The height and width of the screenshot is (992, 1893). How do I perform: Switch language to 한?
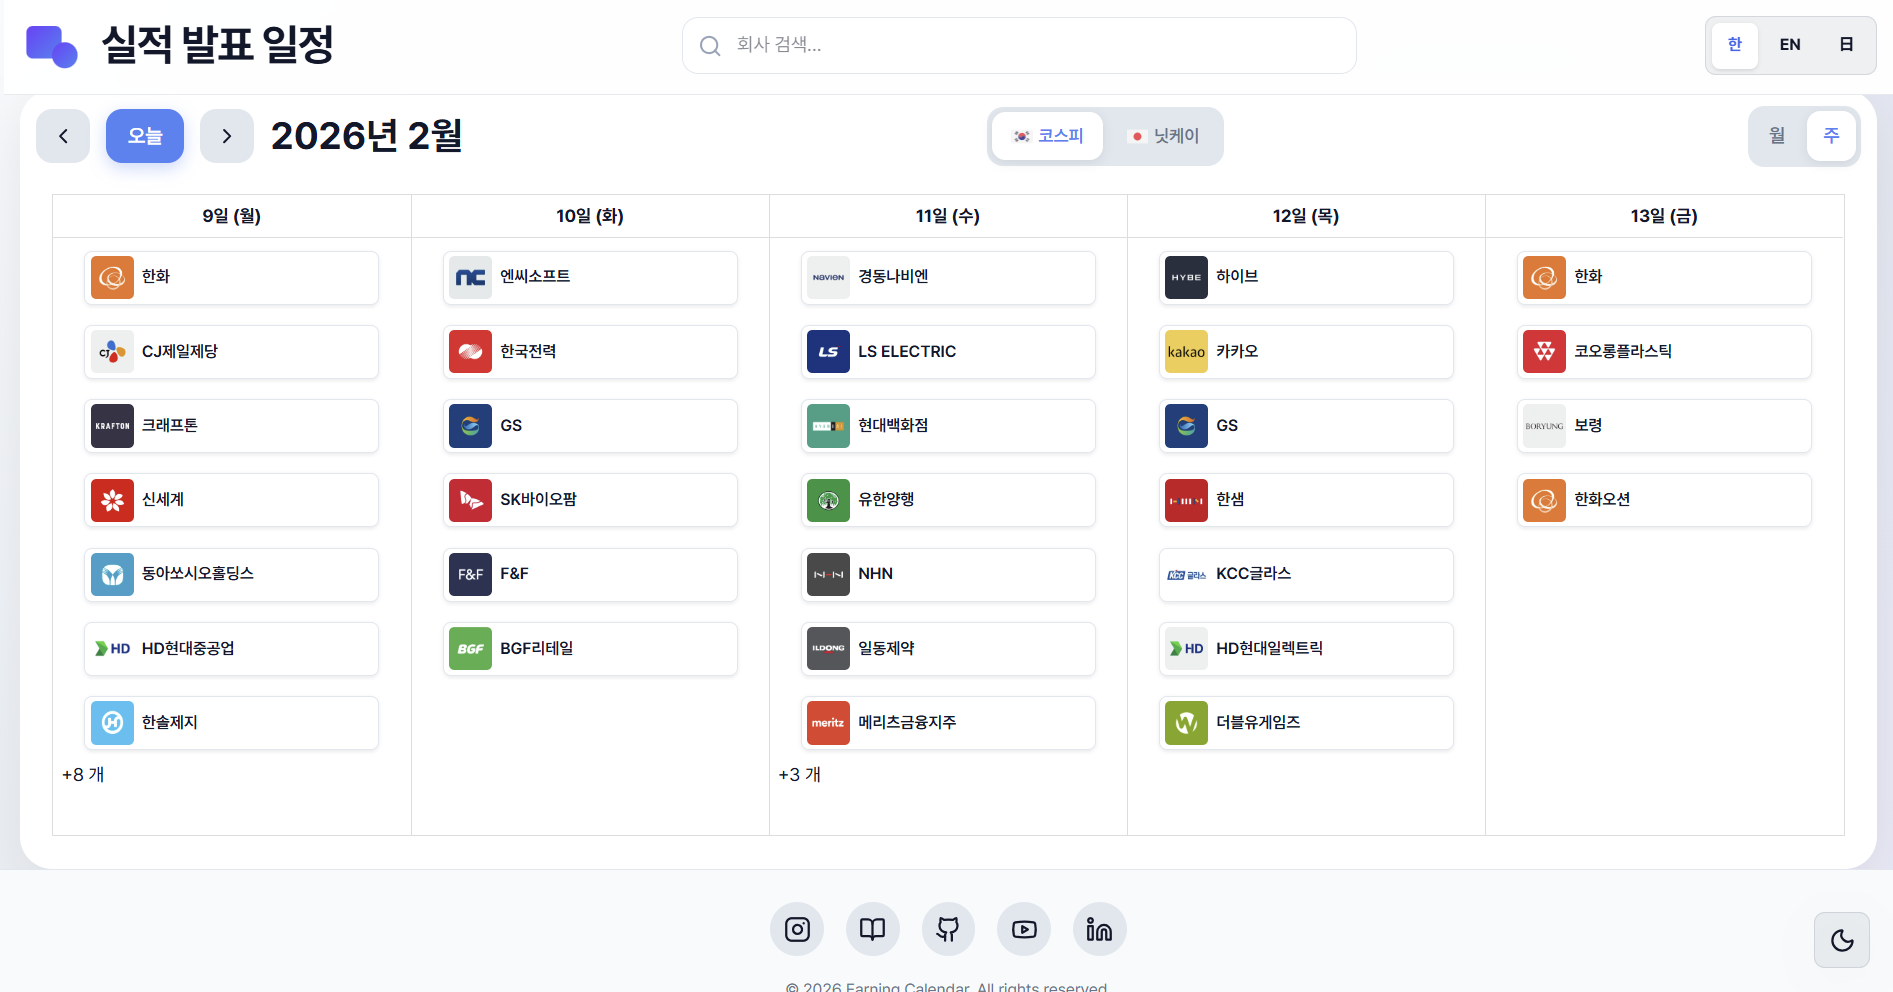(1735, 45)
